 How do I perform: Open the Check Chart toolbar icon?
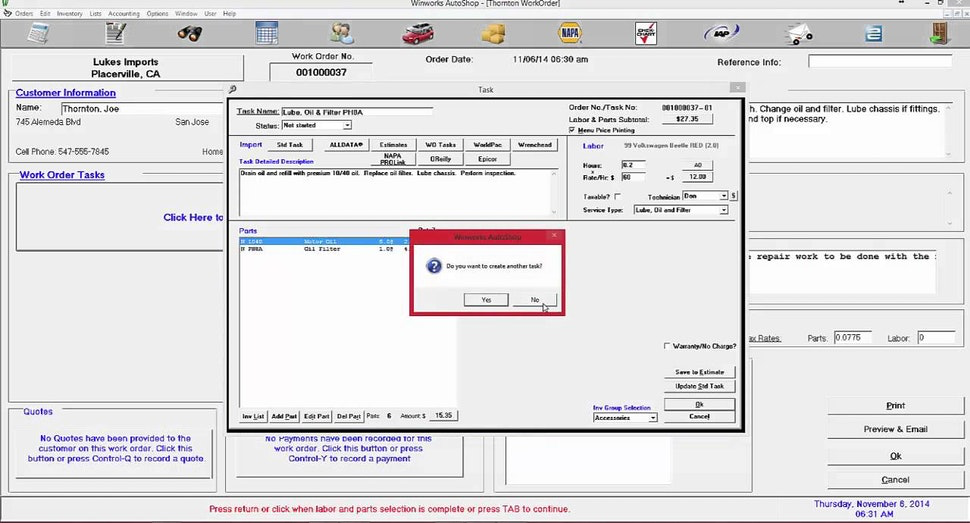(x=646, y=33)
